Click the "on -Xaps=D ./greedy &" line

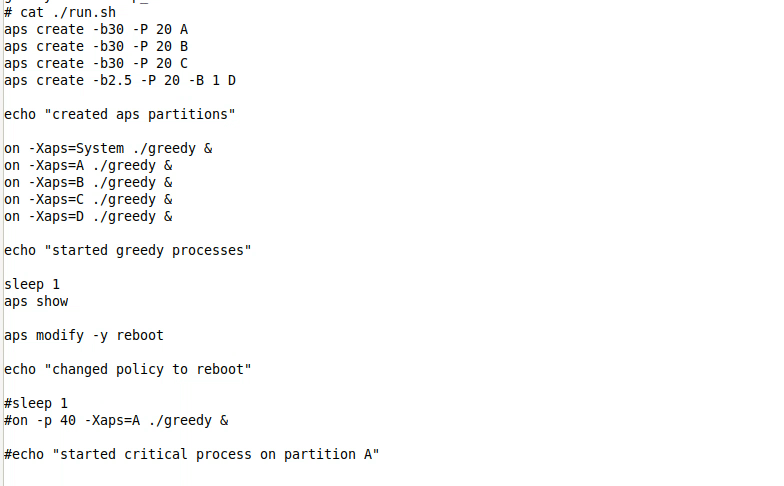tap(88, 217)
